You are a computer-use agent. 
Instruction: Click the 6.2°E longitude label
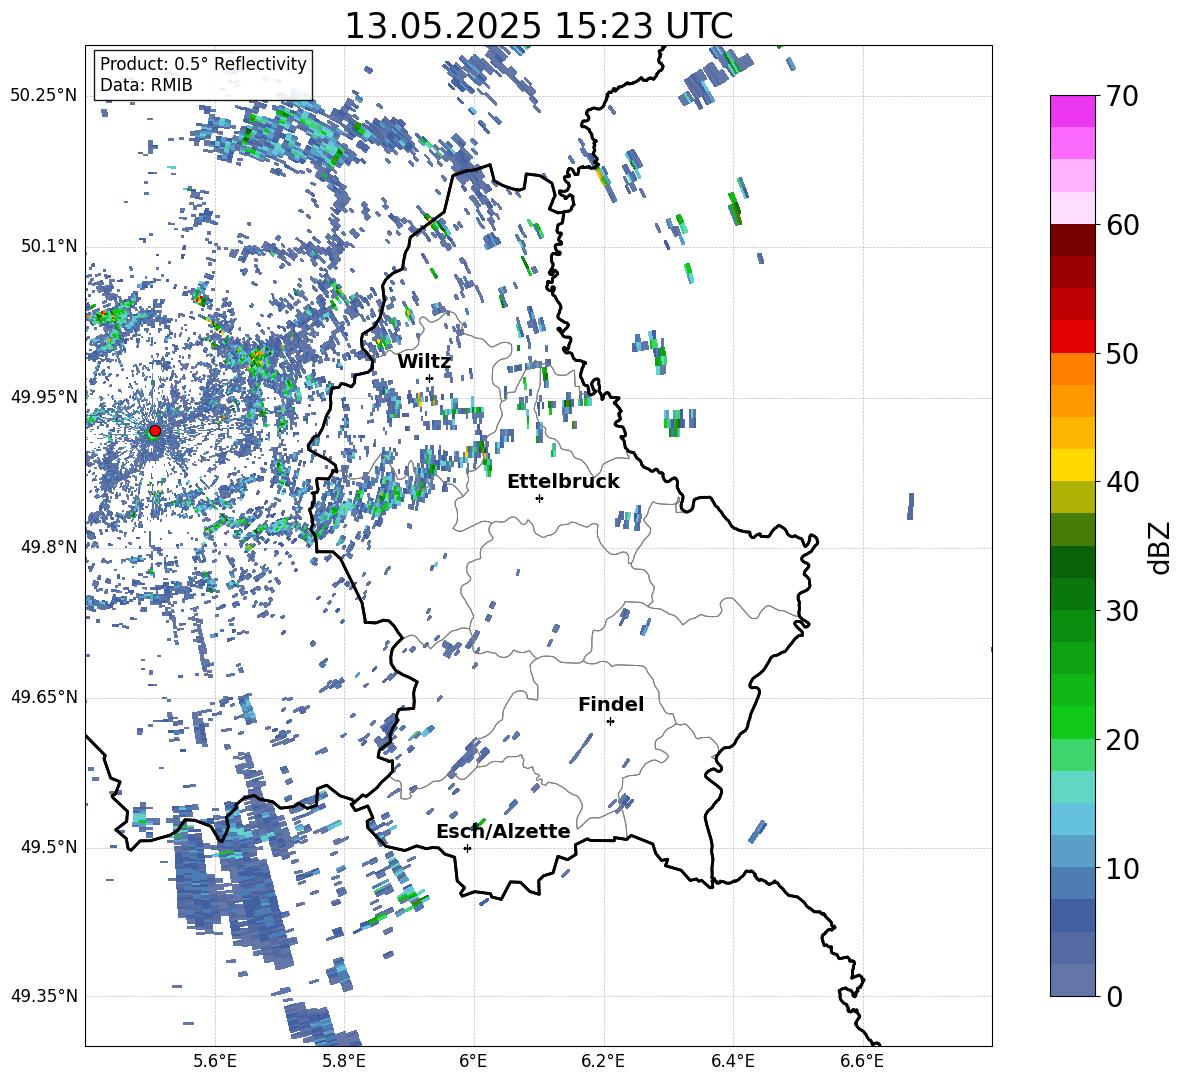coord(603,1061)
